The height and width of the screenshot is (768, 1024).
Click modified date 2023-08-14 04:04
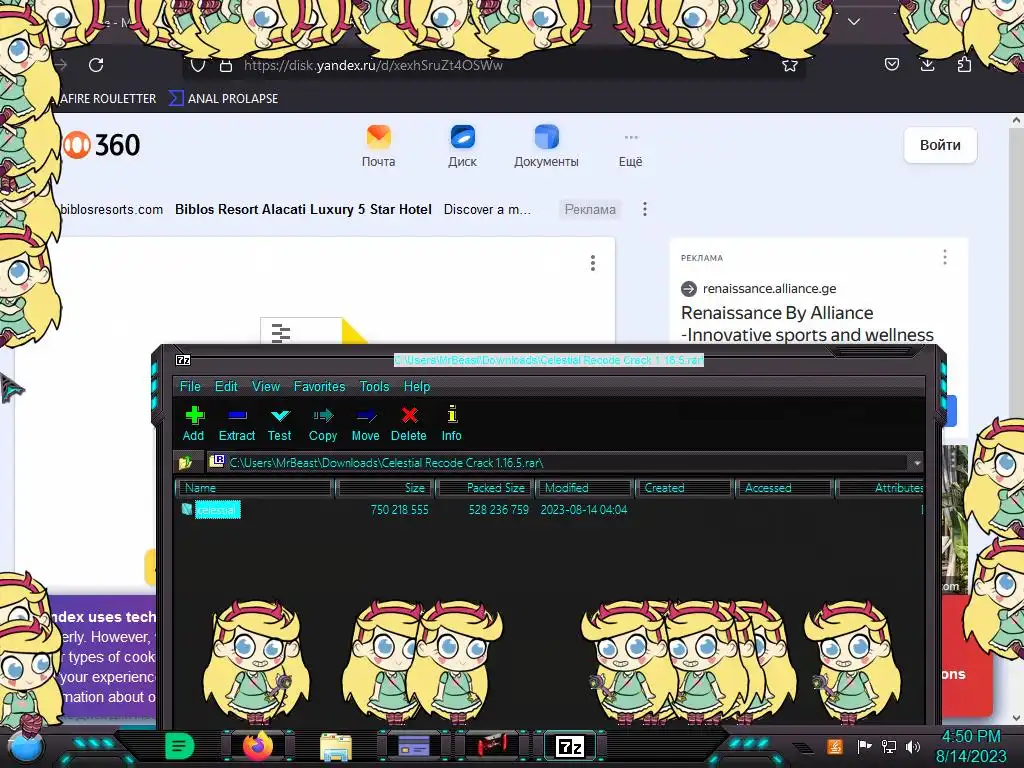point(583,509)
